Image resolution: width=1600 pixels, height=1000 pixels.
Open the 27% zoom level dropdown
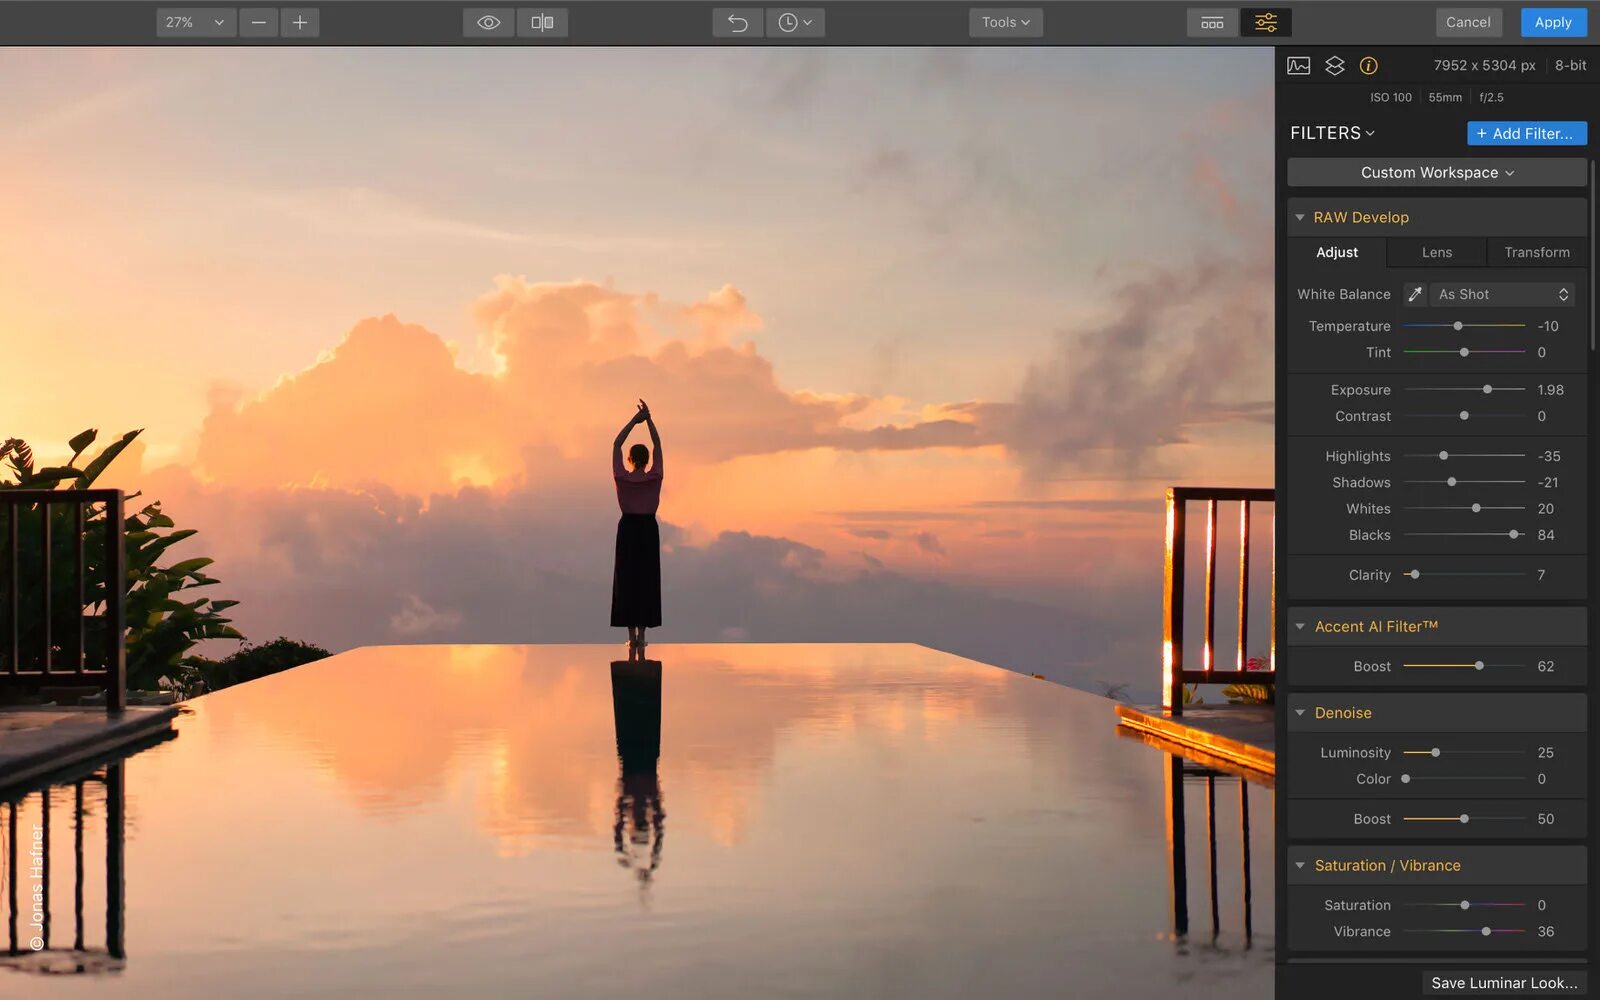coord(196,22)
